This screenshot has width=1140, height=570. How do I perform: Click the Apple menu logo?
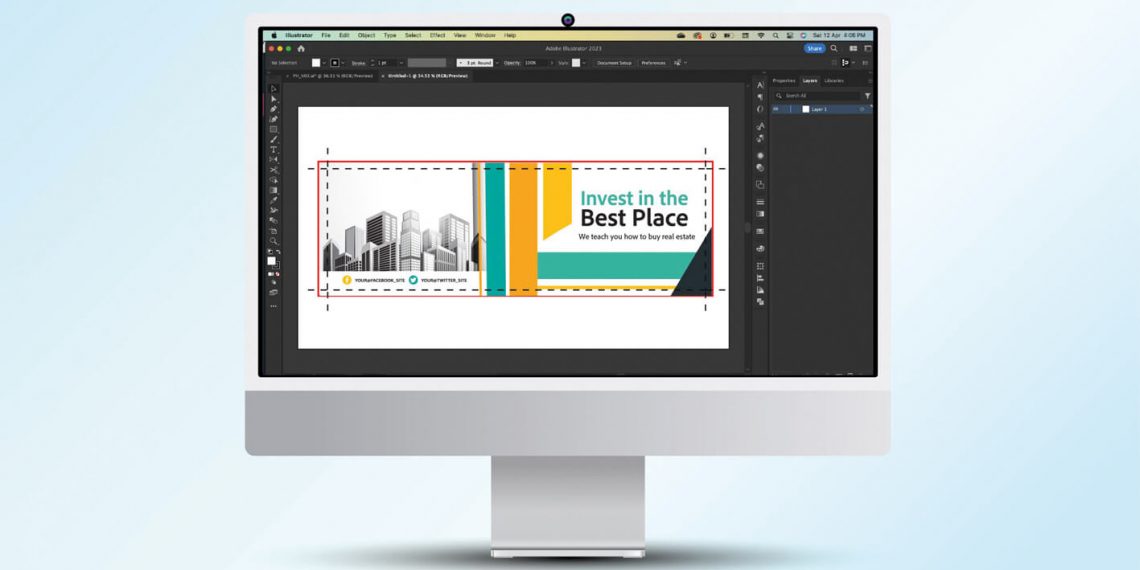coord(274,35)
